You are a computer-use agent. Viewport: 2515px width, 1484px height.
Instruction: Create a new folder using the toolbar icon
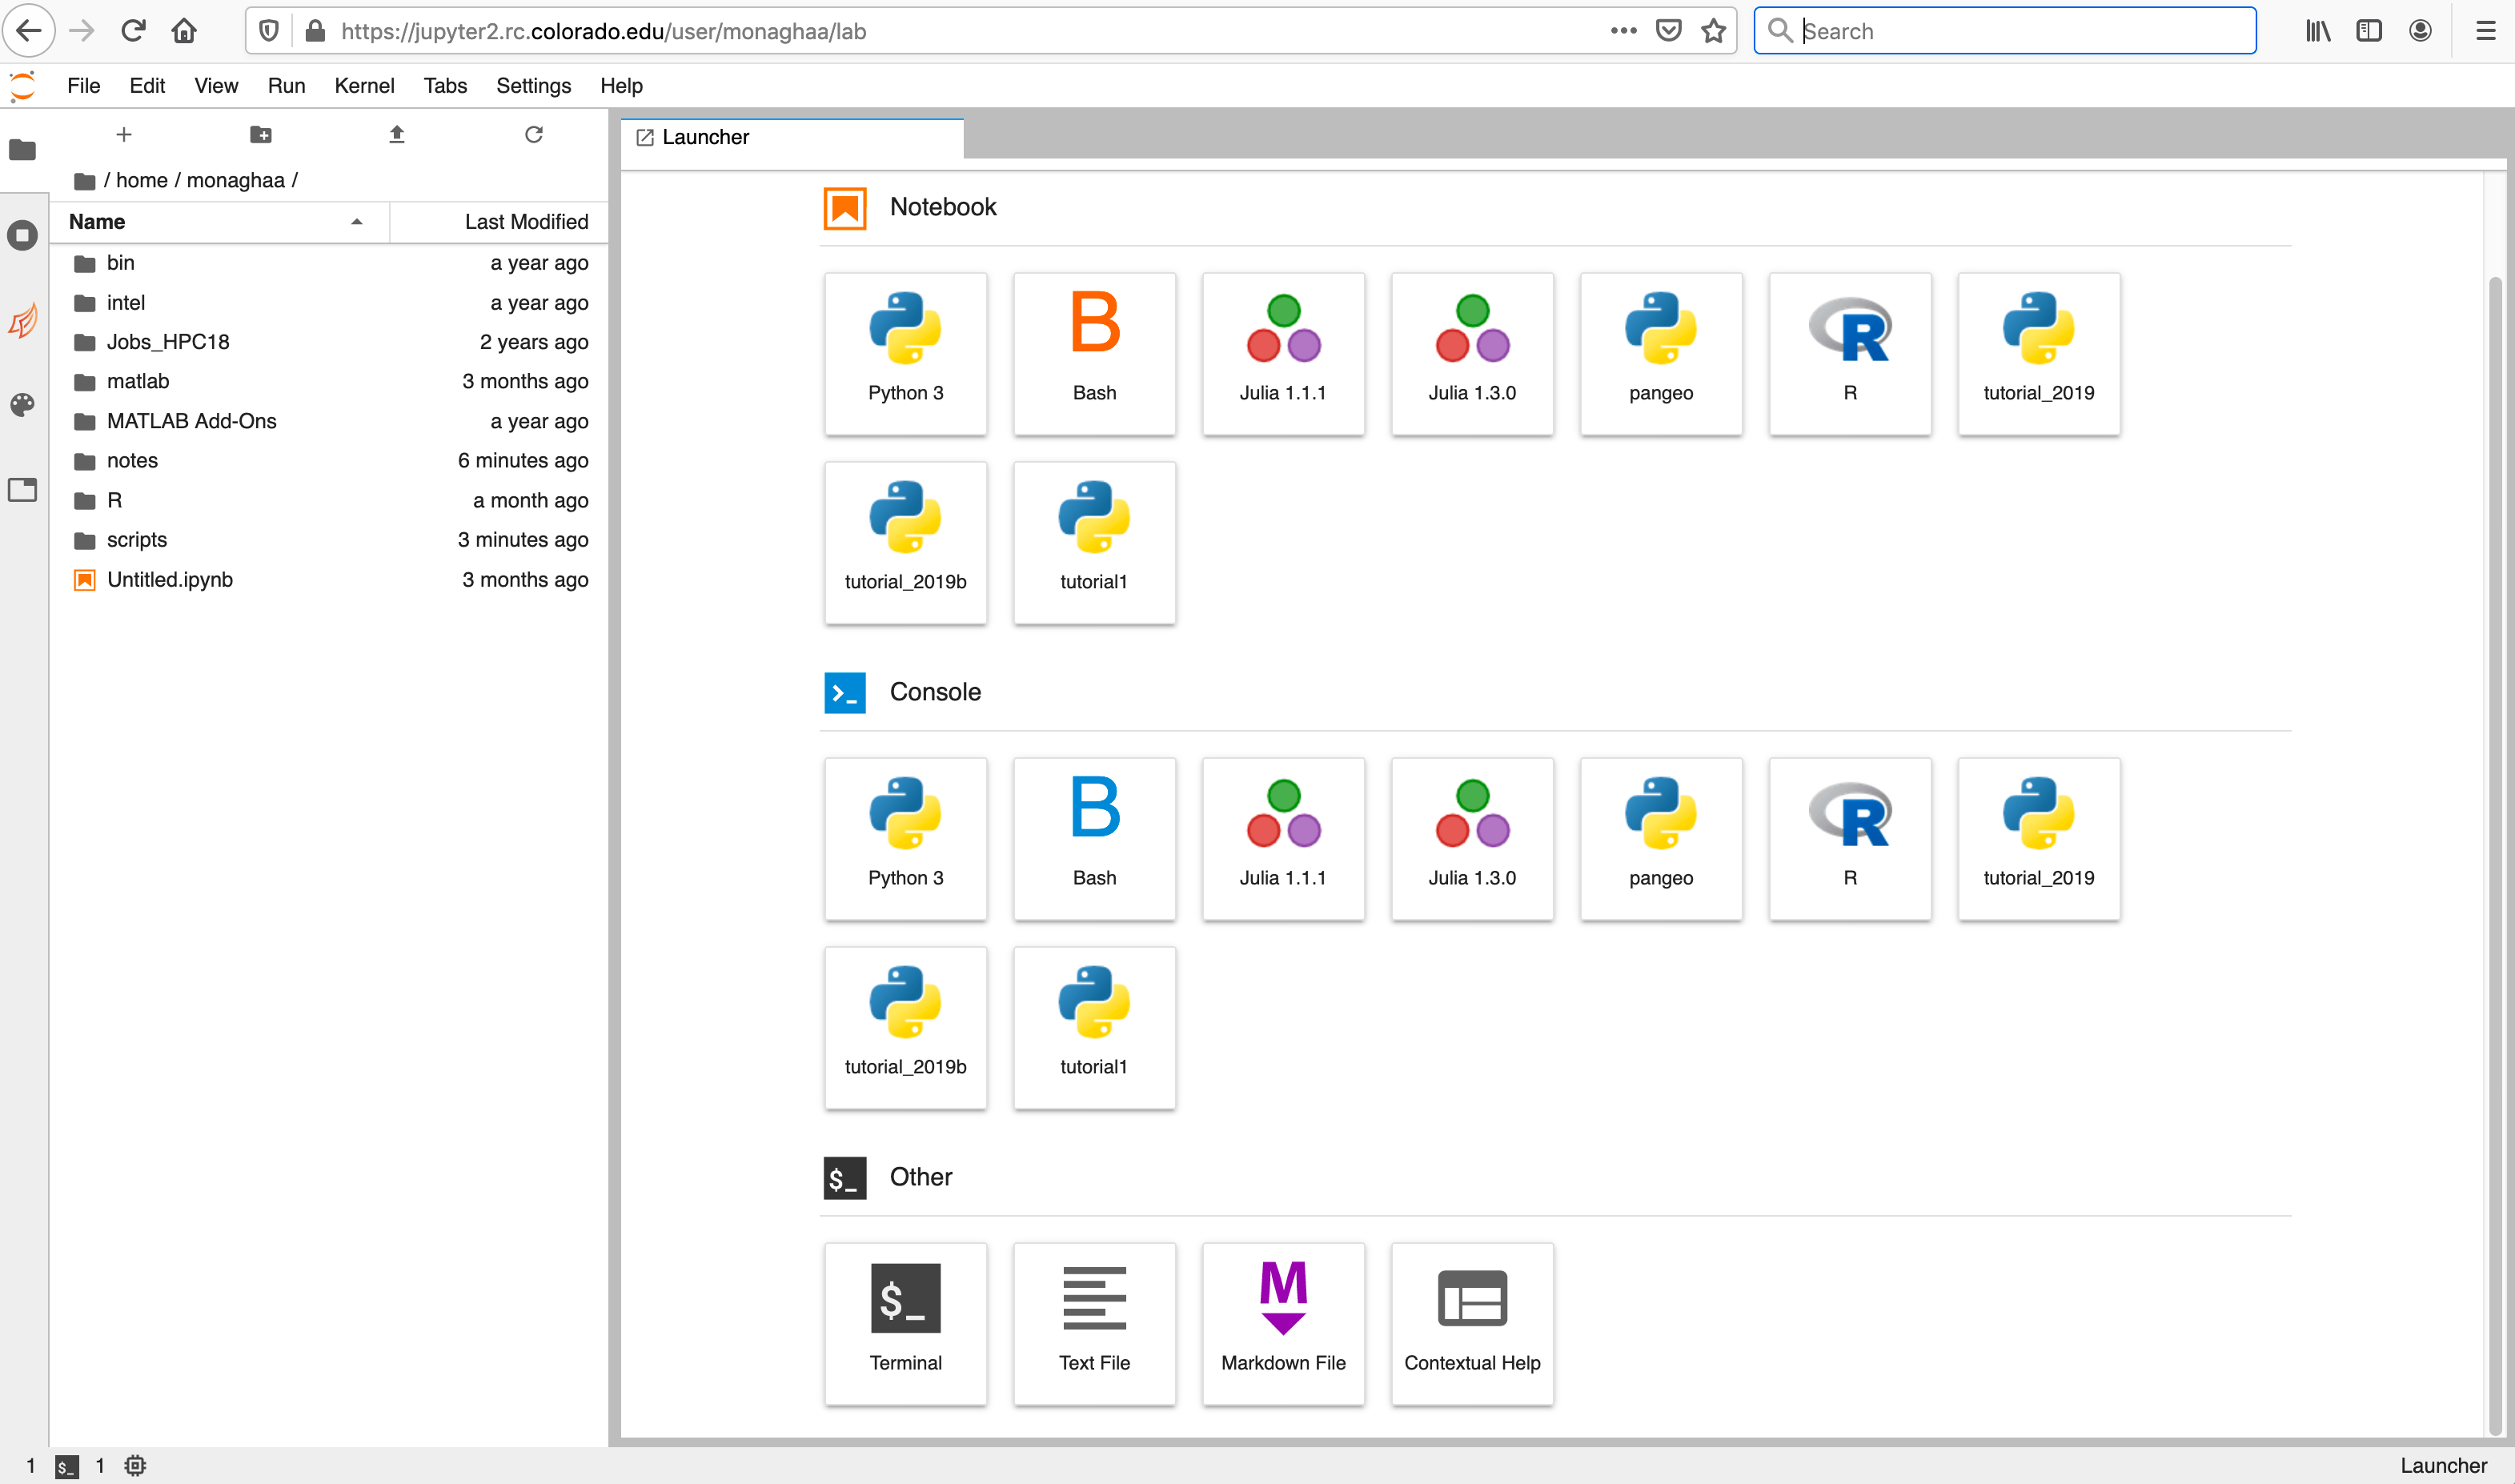pyautogui.click(x=260, y=134)
